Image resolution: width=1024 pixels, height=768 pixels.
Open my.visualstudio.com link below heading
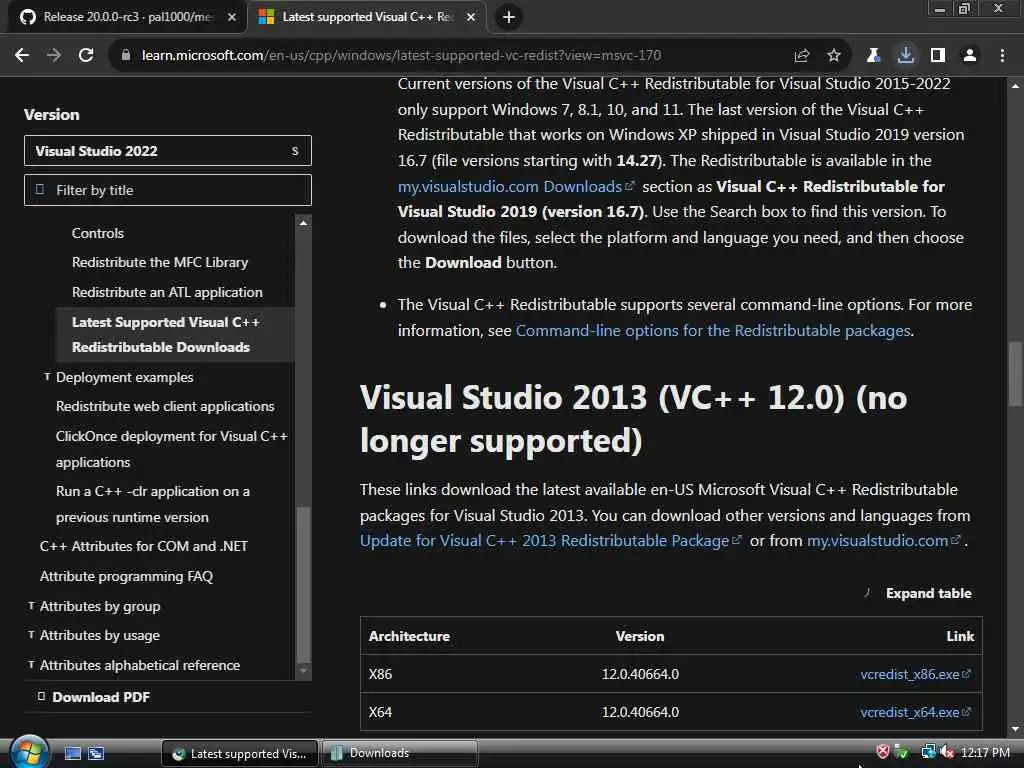click(x=884, y=541)
